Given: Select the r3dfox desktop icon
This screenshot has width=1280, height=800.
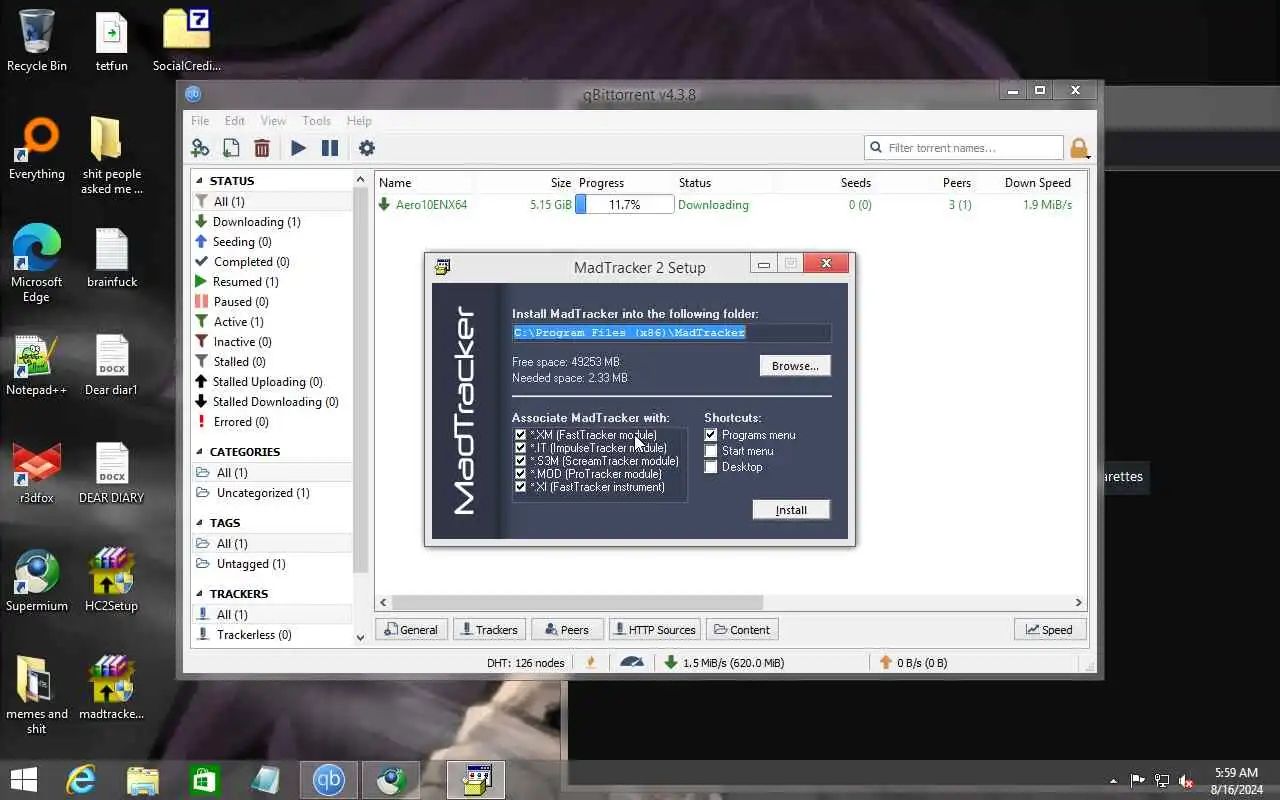Looking at the screenshot, I should pos(37,473).
